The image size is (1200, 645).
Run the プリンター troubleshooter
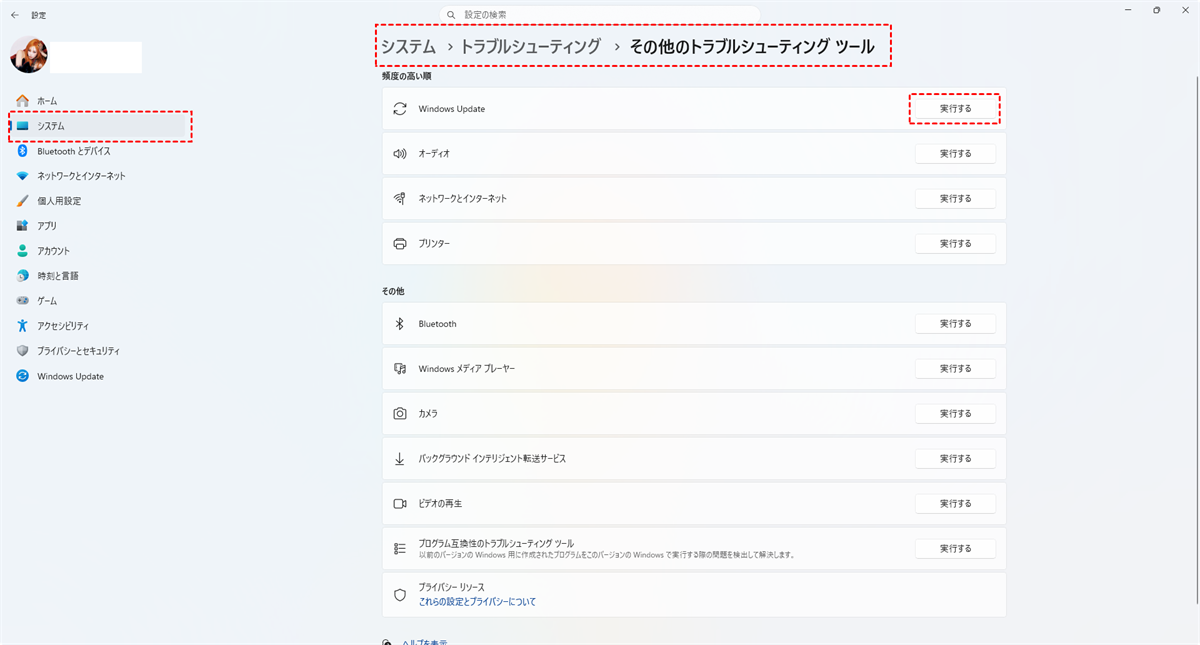click(955, 244)
